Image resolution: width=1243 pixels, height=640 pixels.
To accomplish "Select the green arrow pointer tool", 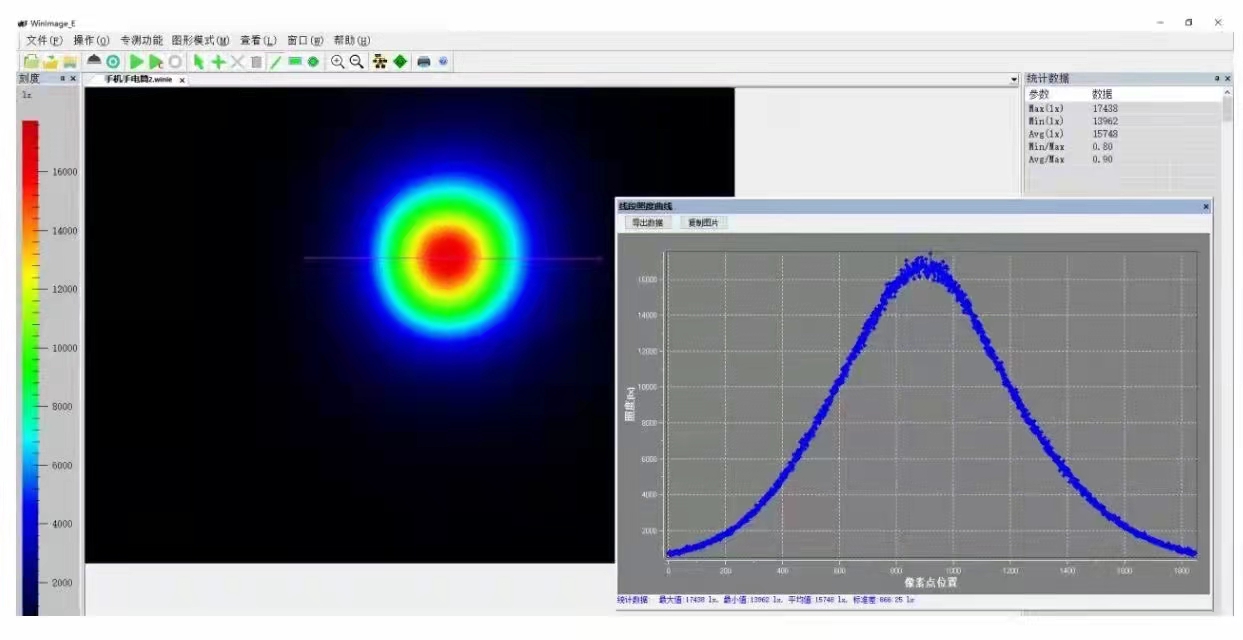I will [198, 62].
